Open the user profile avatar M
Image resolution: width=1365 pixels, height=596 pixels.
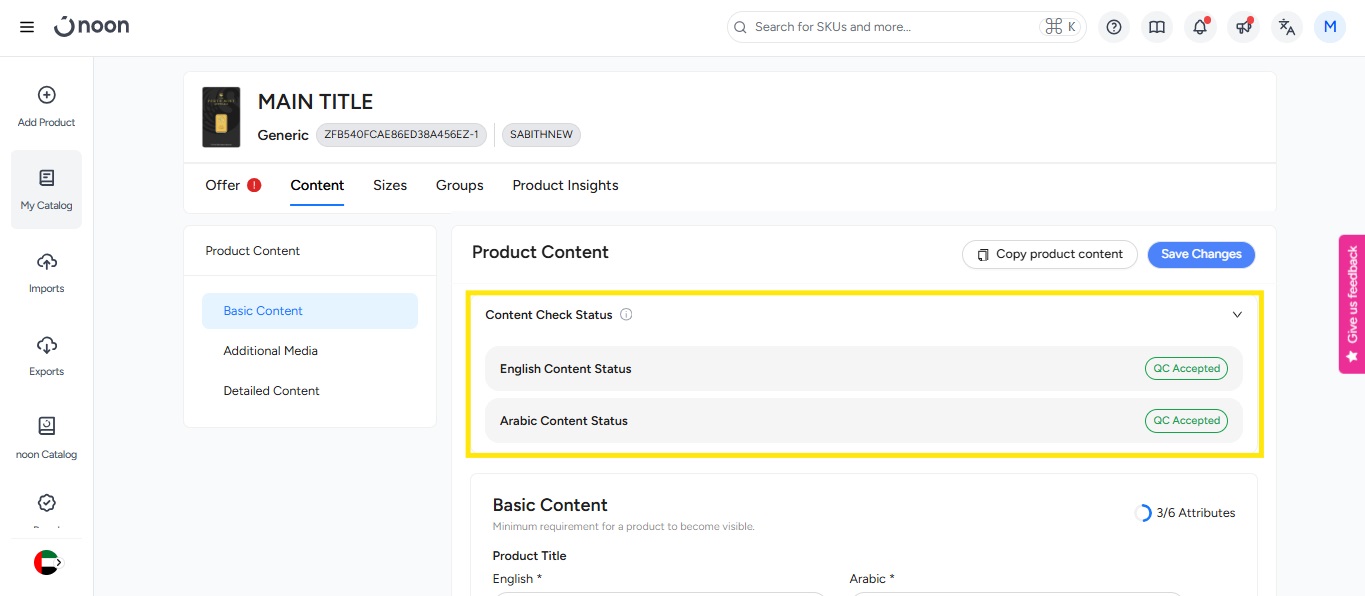(x=1330, y=27)
